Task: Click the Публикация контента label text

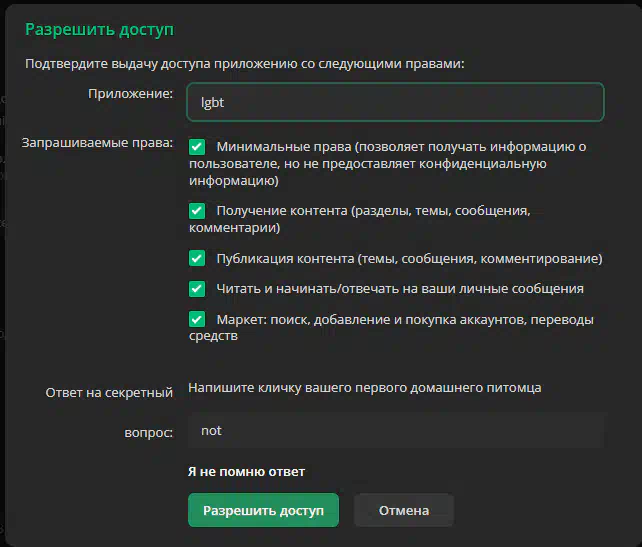Action: 409,258
